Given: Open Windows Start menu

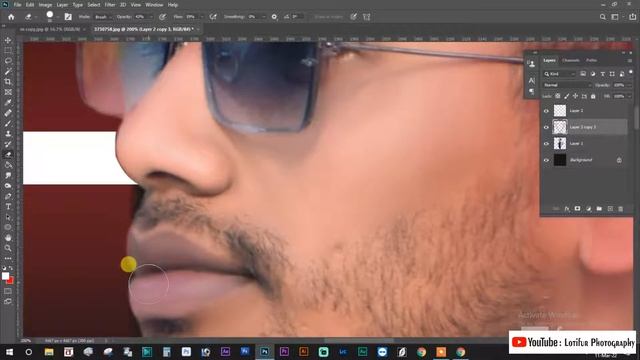Looking at the screenshot, I should [9, 352].
